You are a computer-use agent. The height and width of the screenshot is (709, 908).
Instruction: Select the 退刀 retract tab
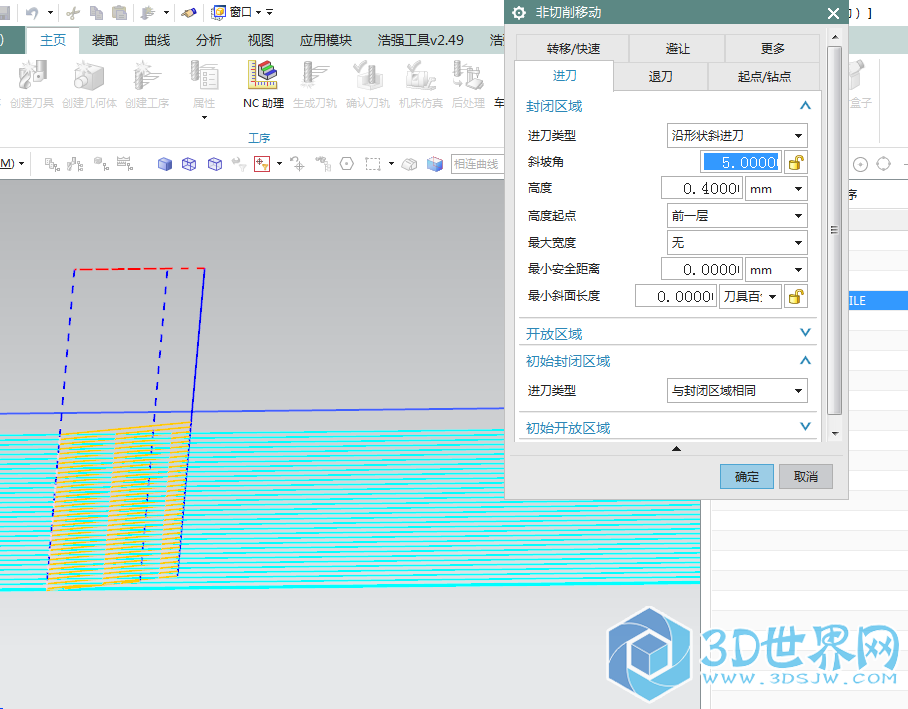click(x=661, y=76)
